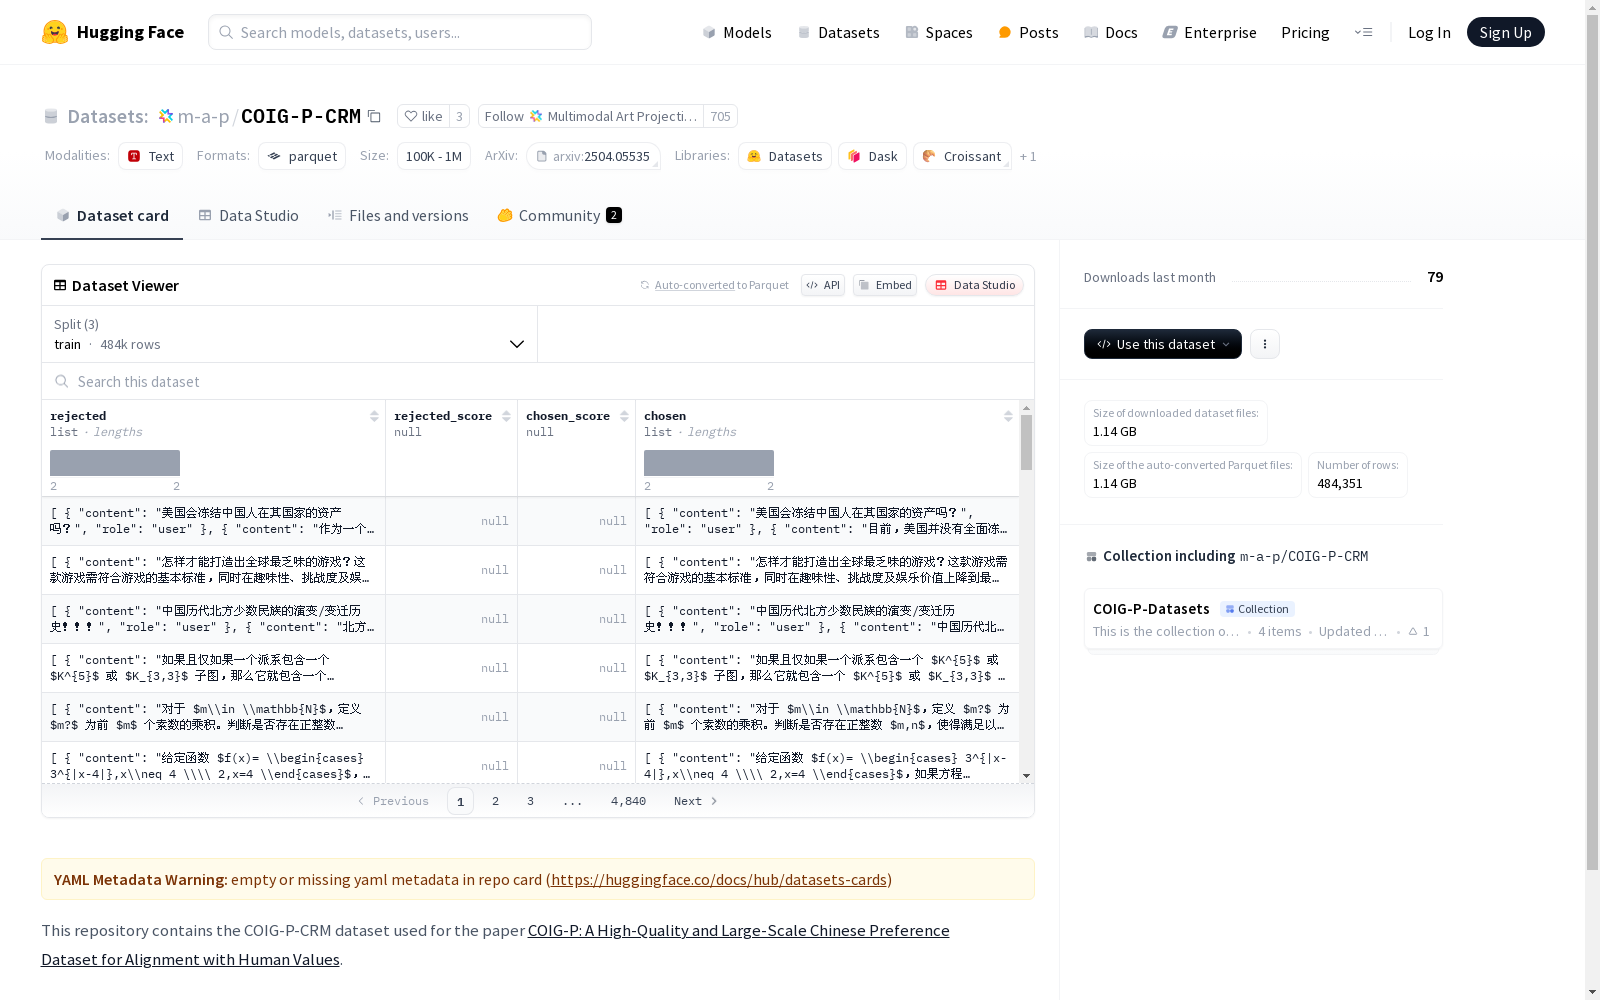Viewport: 1600px width, 1000px height.
Task: Open the Datasets page from navbar
Action: click(838, 32)
